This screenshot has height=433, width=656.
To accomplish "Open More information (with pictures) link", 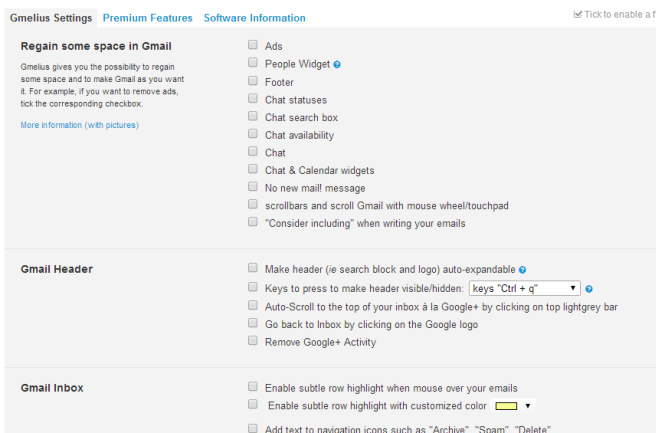I will click(x=79, y=125).
